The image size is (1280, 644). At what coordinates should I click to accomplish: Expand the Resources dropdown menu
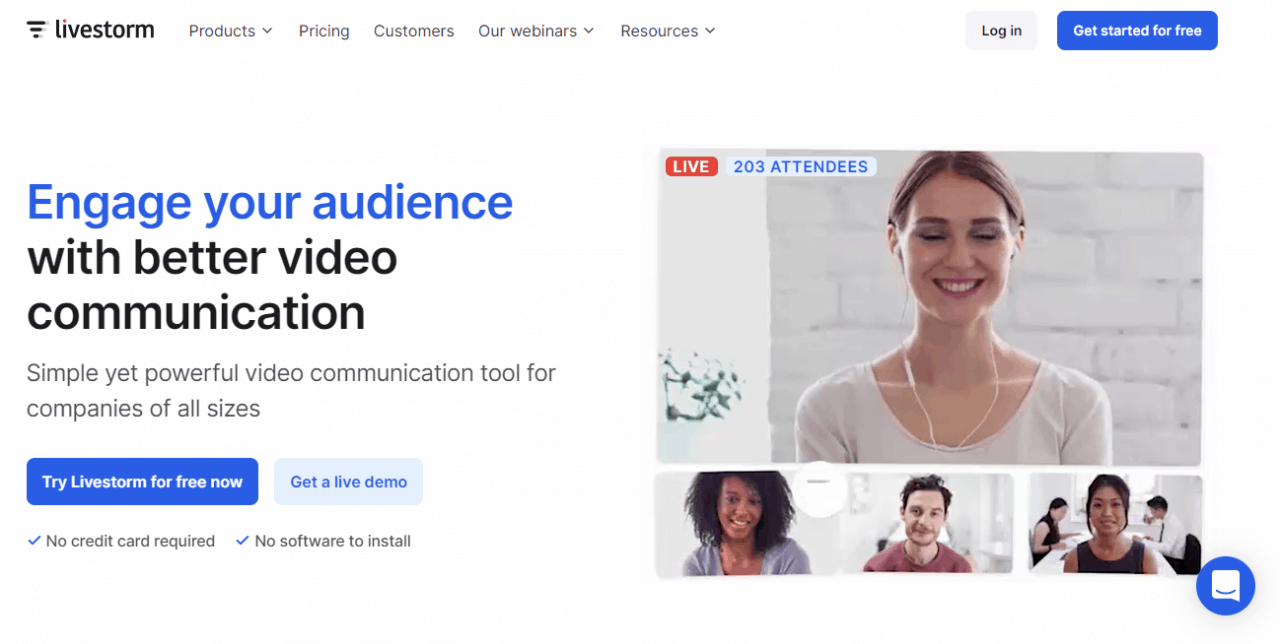coord(668,31)
